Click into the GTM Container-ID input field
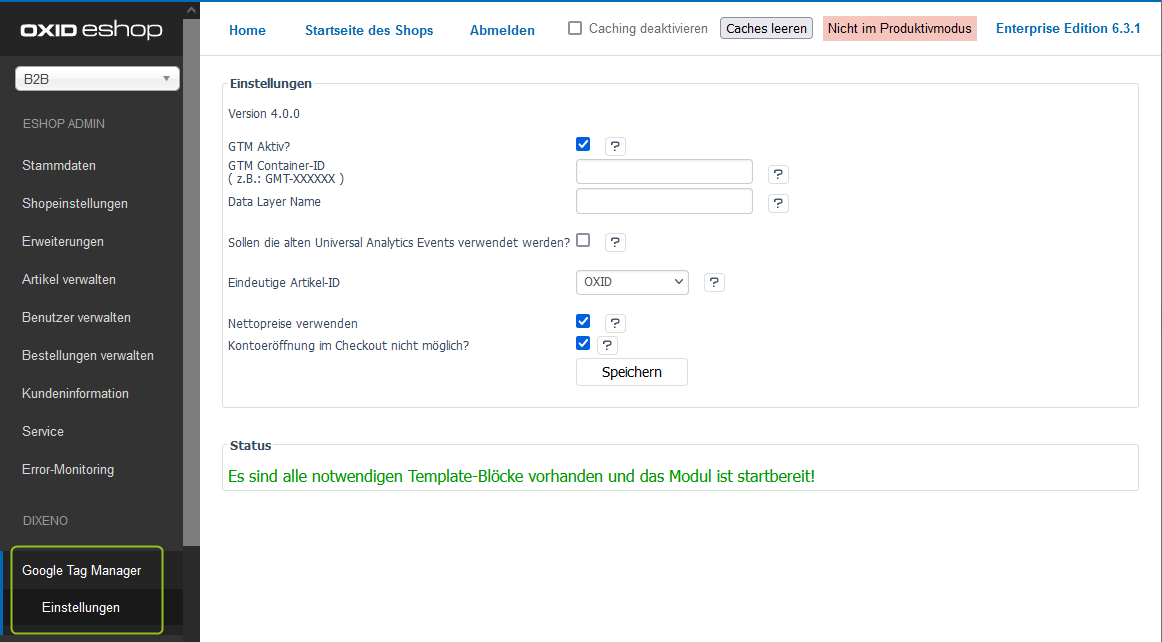Screen dimensions: 1162x642 [664, 171]
